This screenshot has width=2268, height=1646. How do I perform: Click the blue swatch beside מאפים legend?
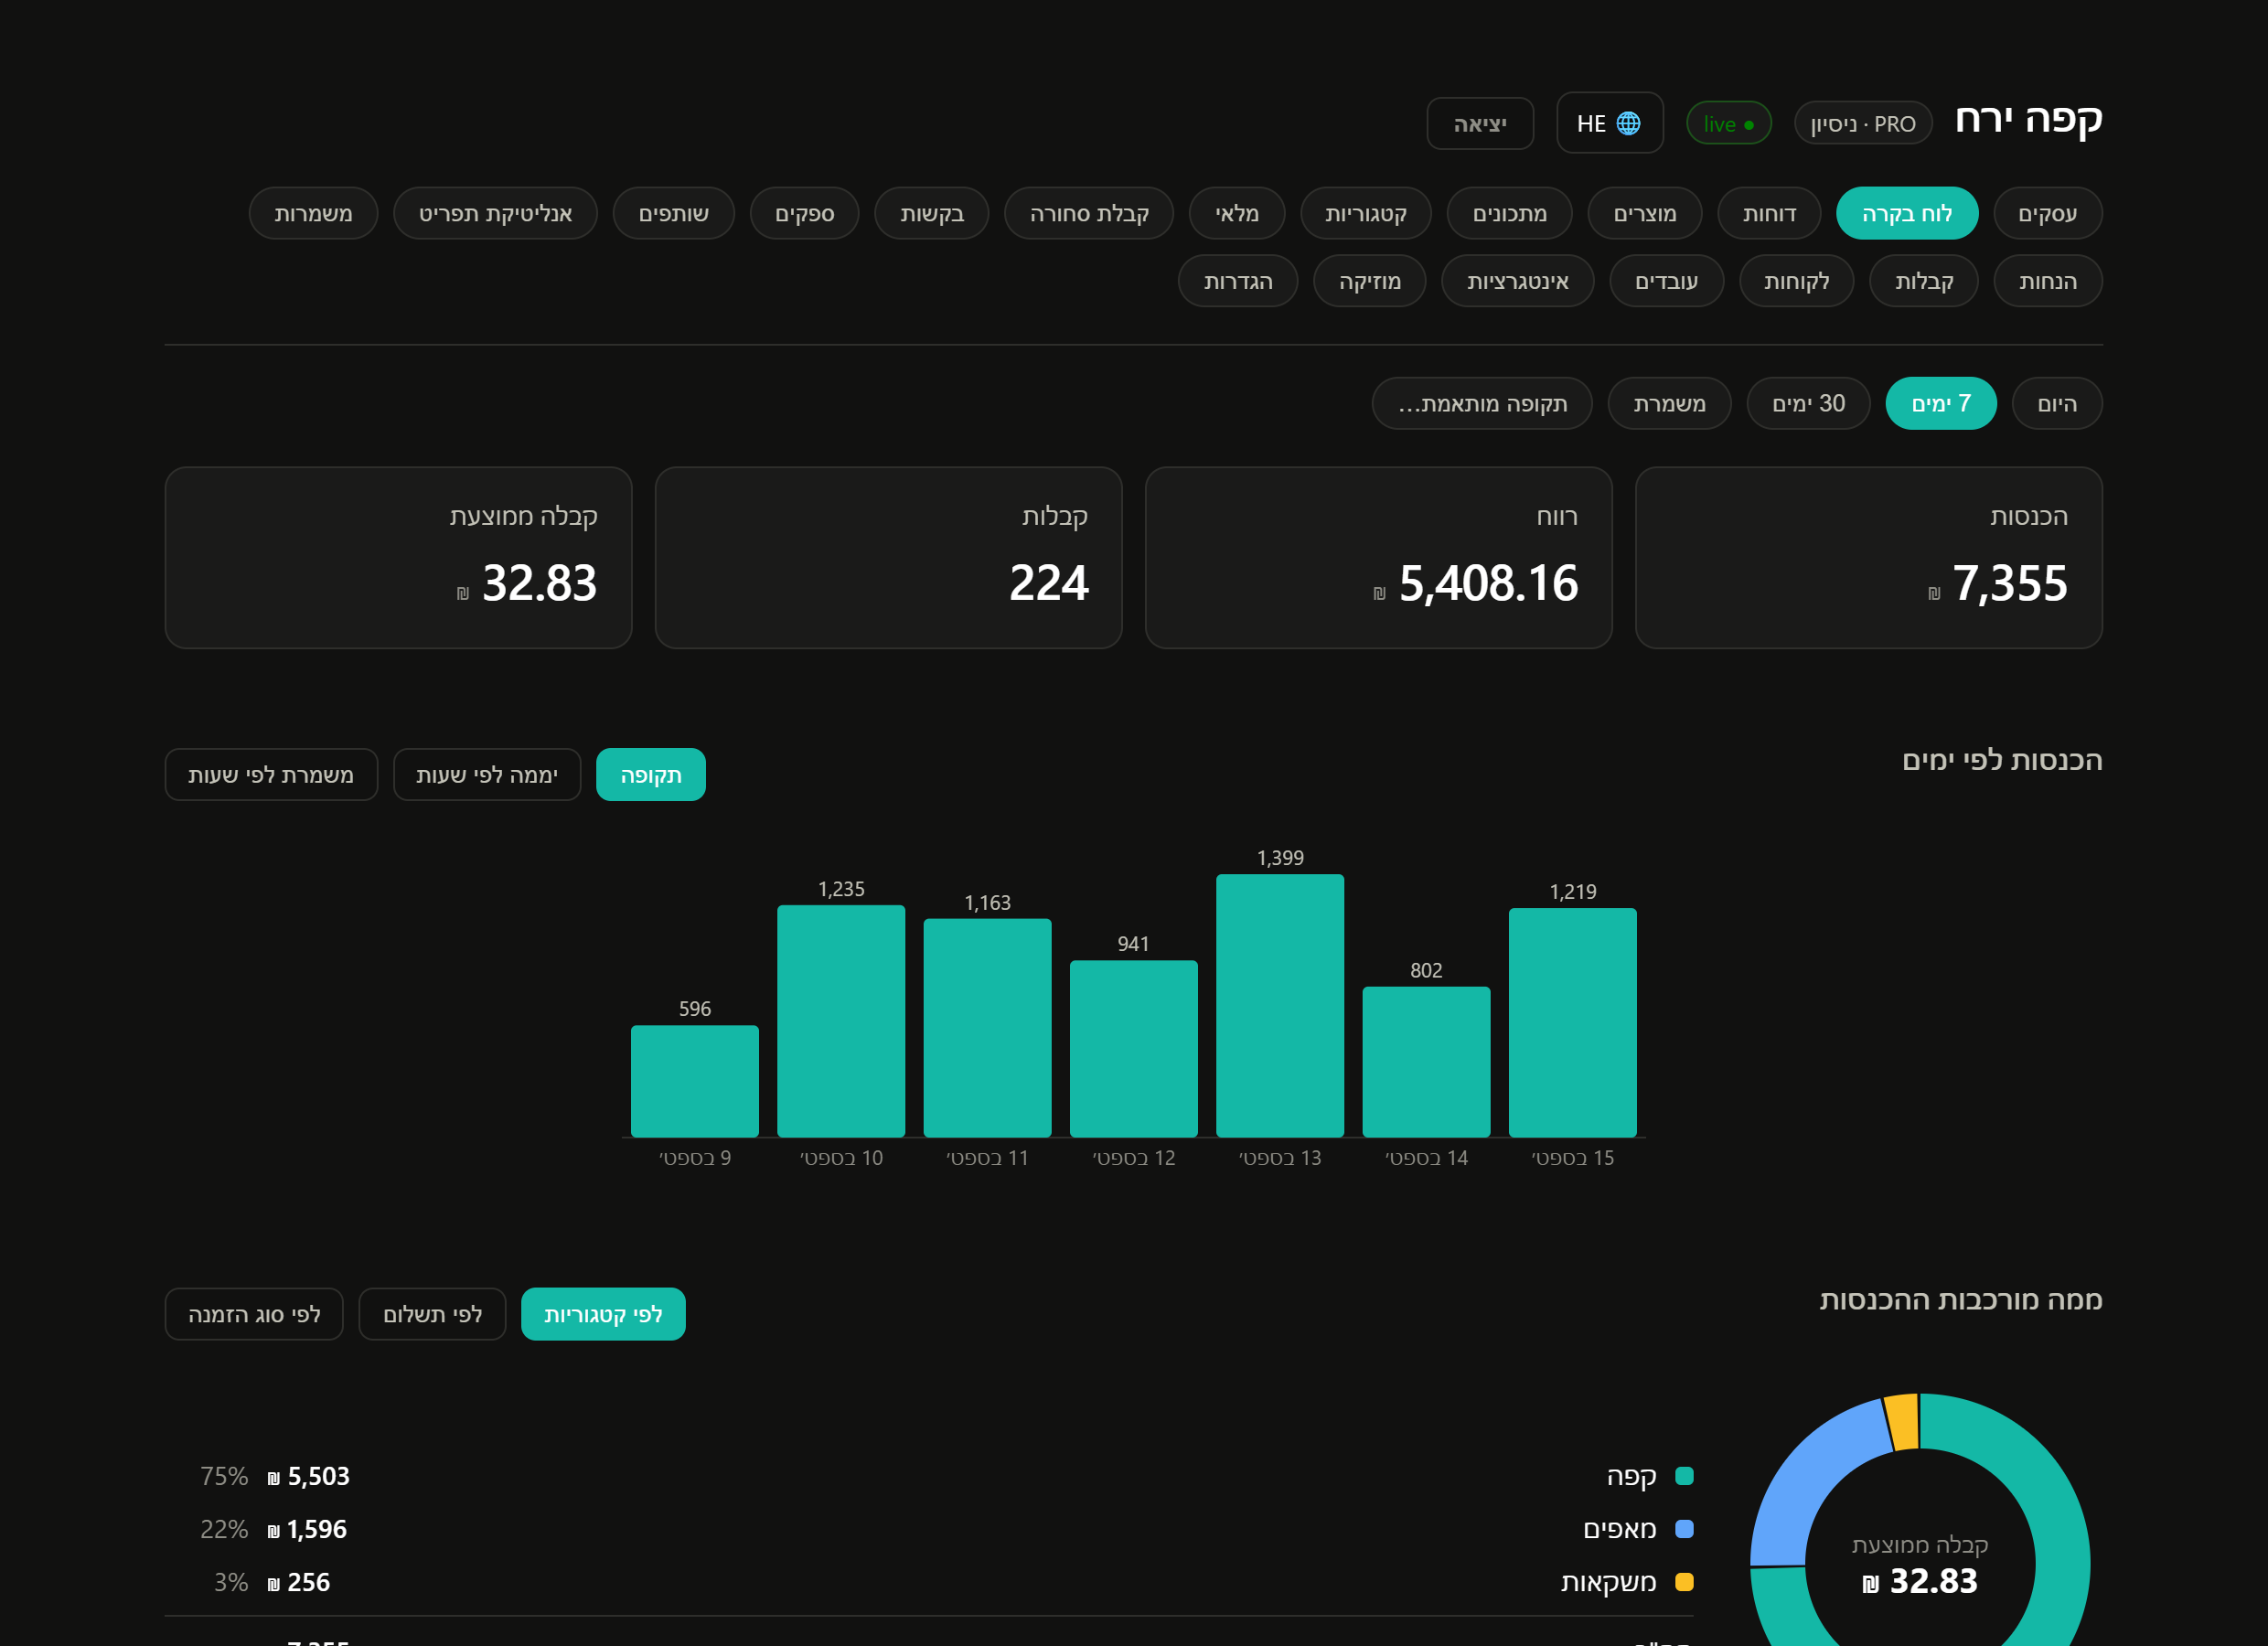click(x=1684, y=1529)
